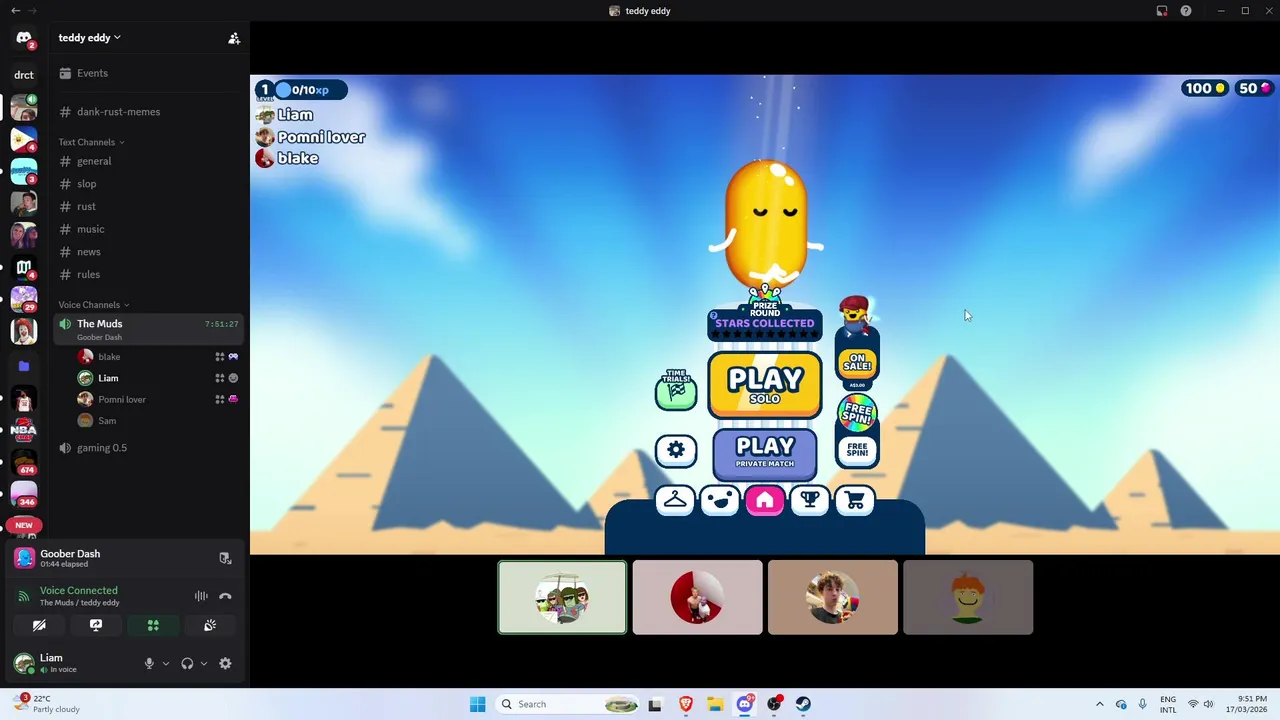The height and width of the screenshot is (720, 1280).
Task: Click the rainbow FREE SPIN wheel
Action: [857, 412]
